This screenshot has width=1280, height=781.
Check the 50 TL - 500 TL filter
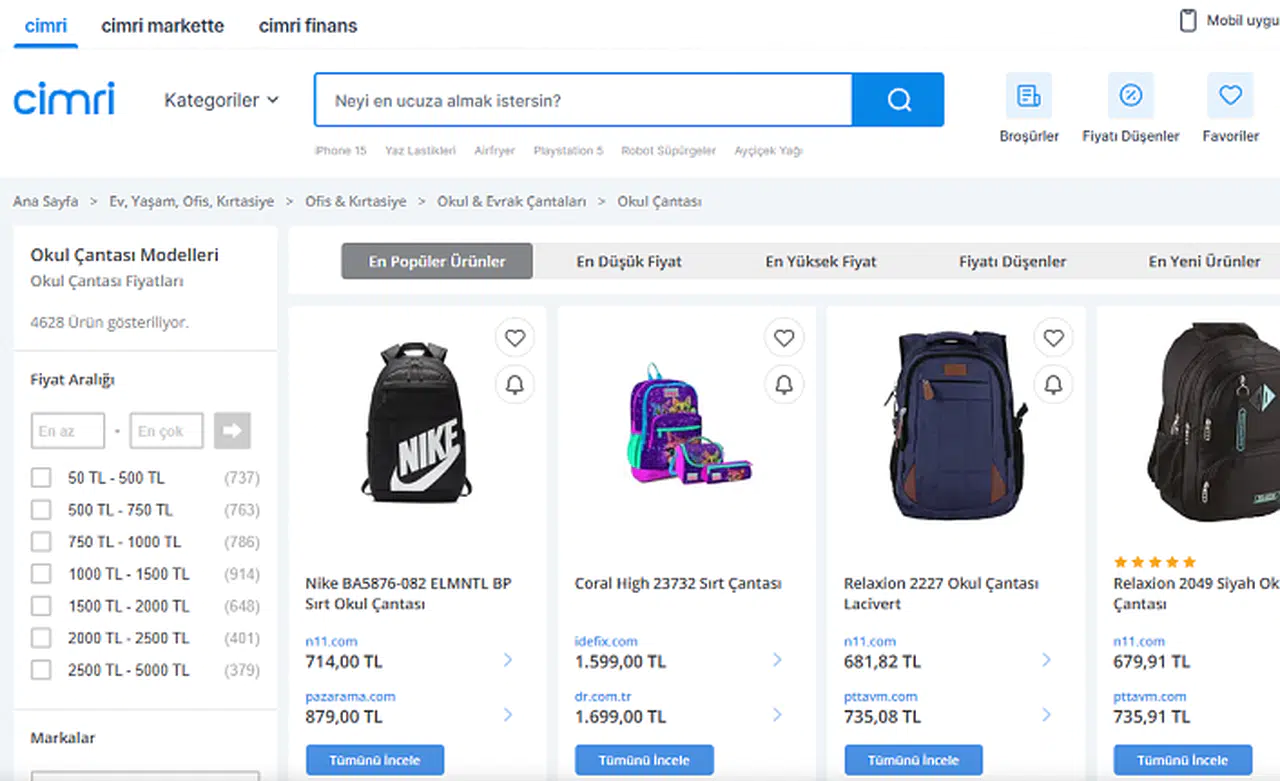pos(41,478)
